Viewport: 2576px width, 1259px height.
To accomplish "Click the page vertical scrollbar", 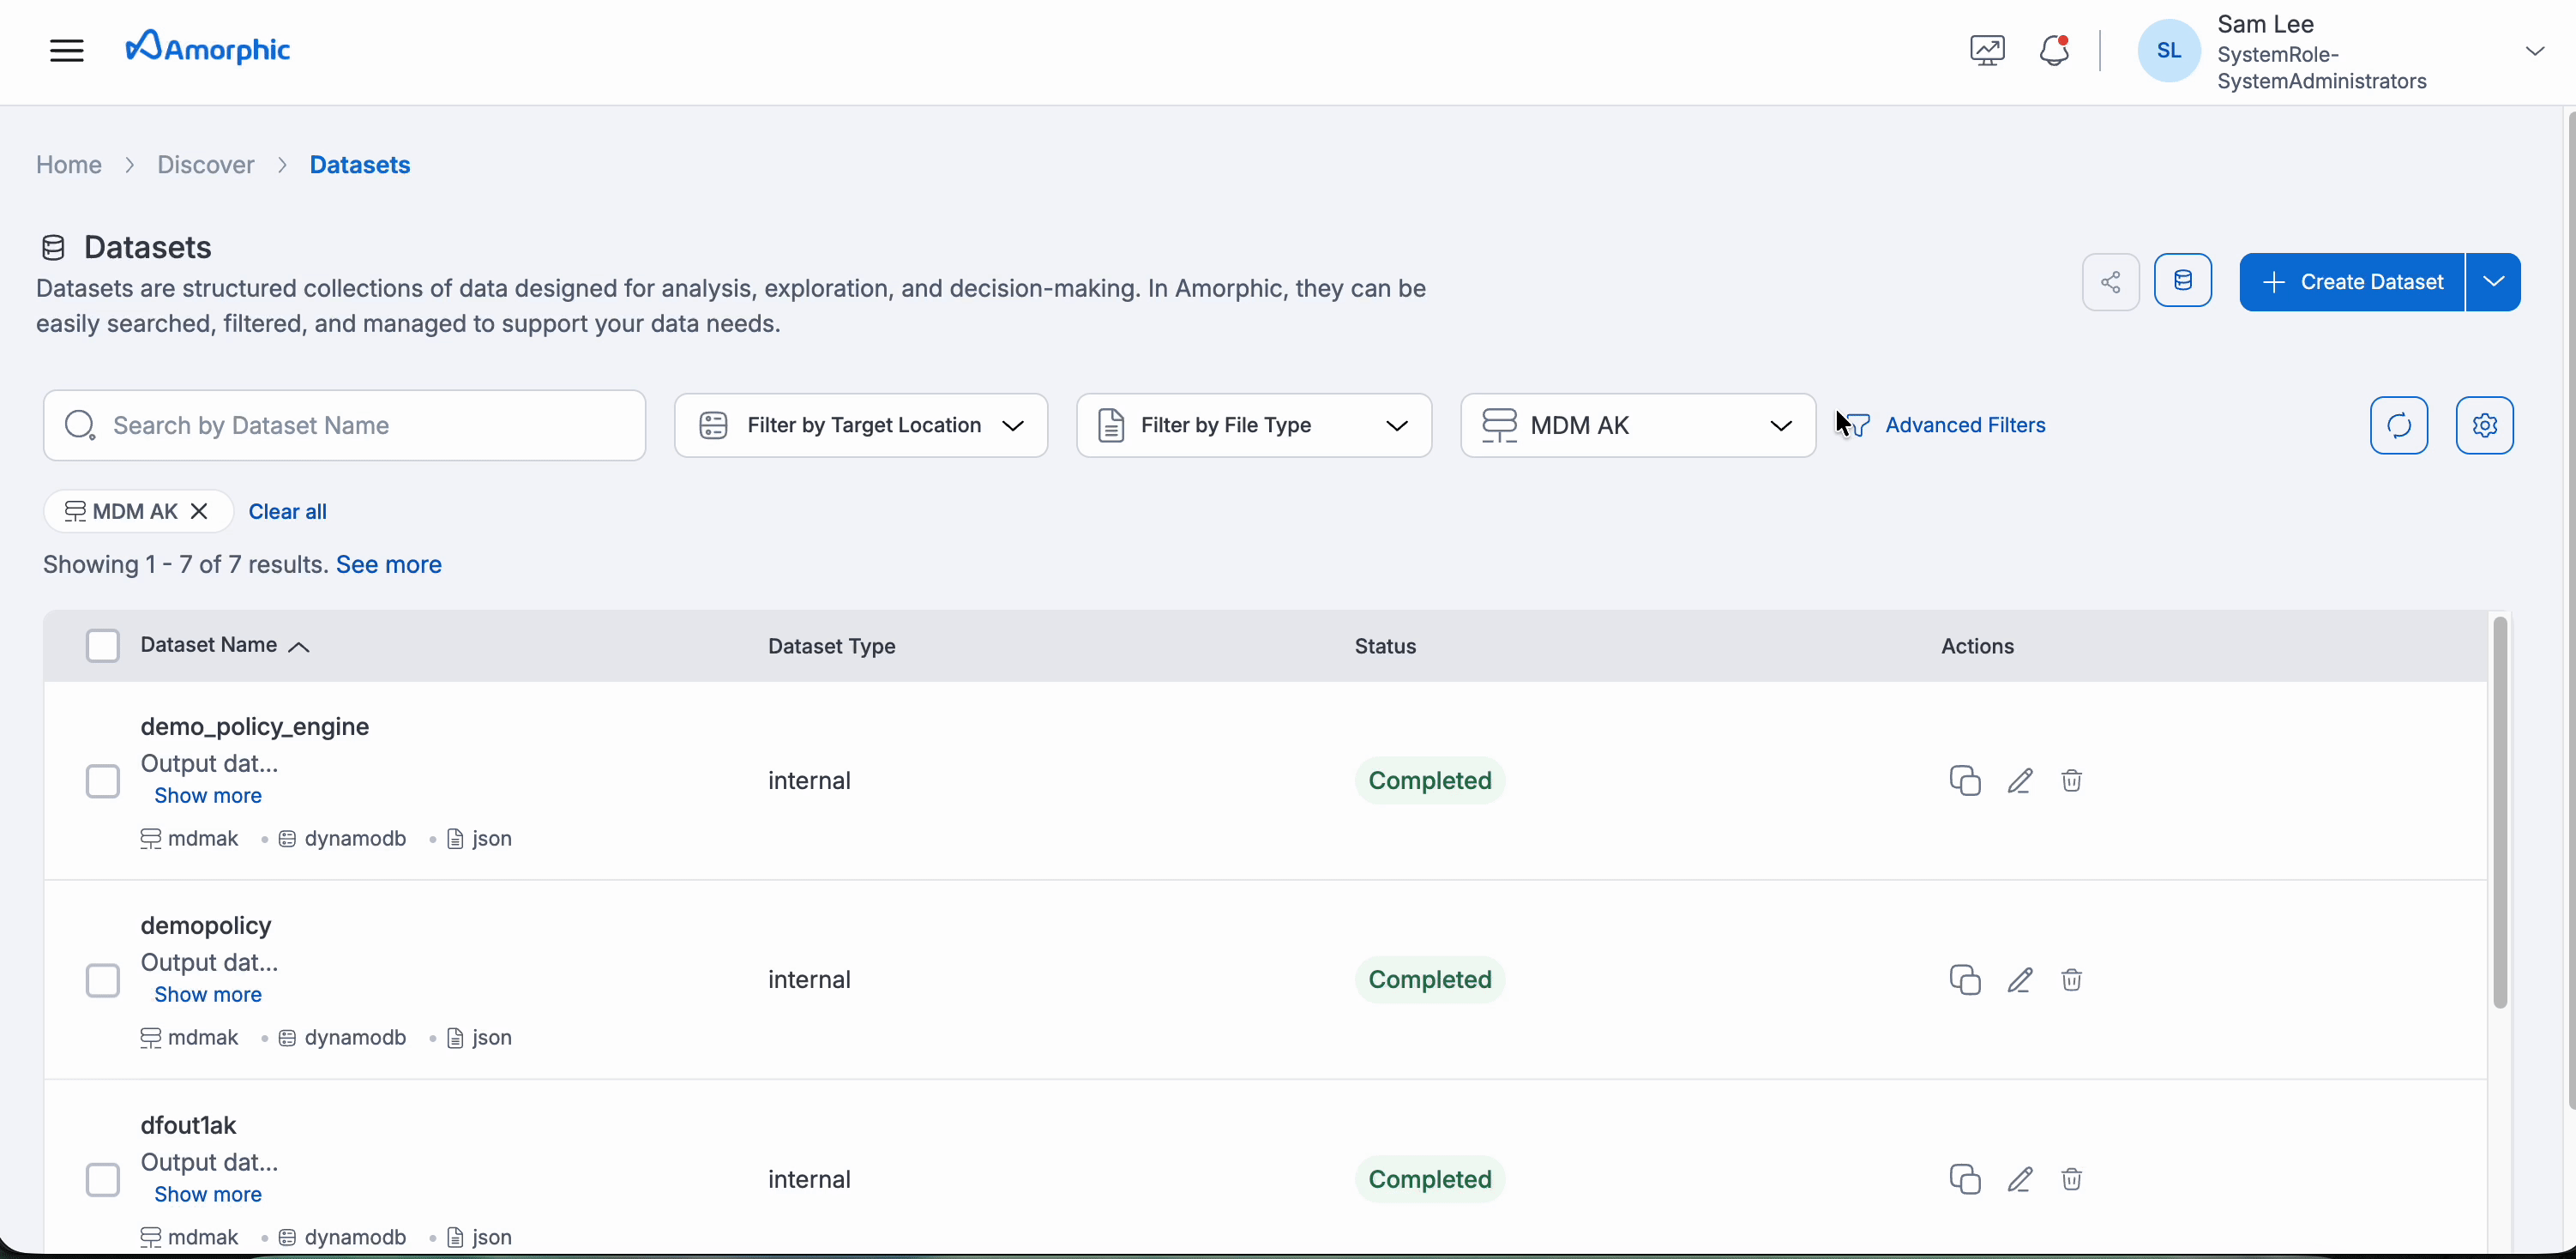I will [x=2570, y=610].
